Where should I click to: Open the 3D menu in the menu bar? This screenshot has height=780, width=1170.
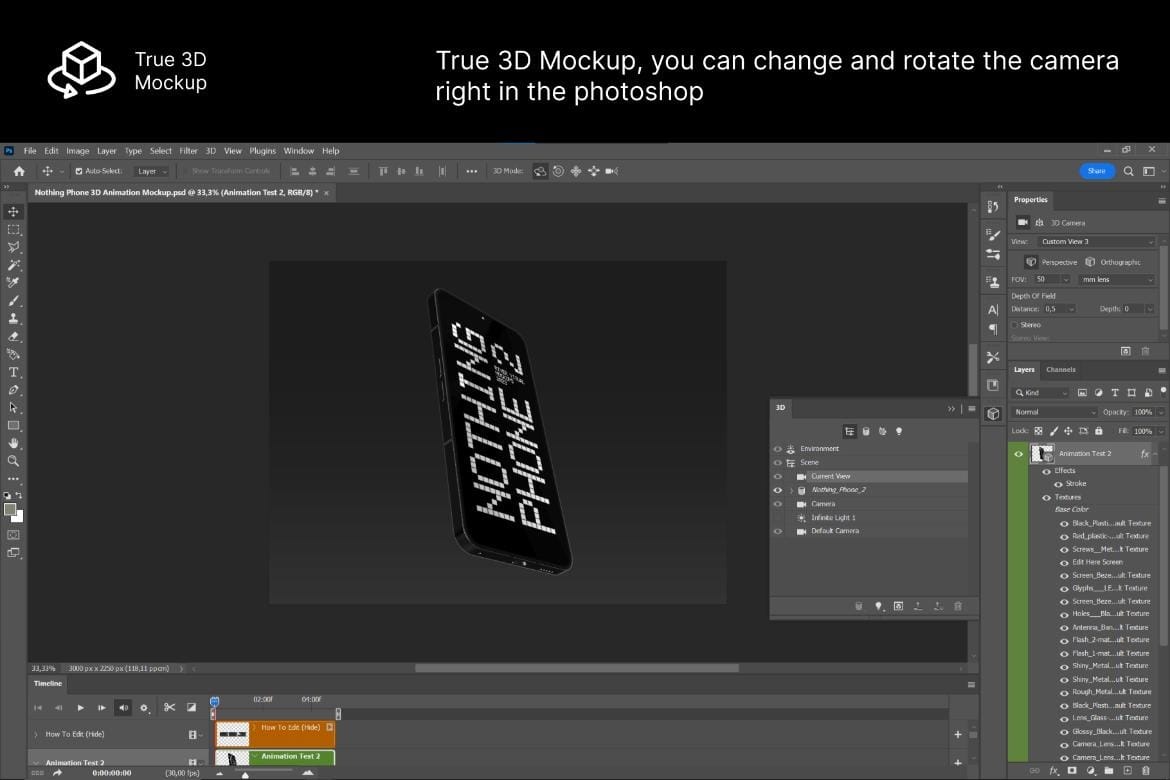coord(210,150)
